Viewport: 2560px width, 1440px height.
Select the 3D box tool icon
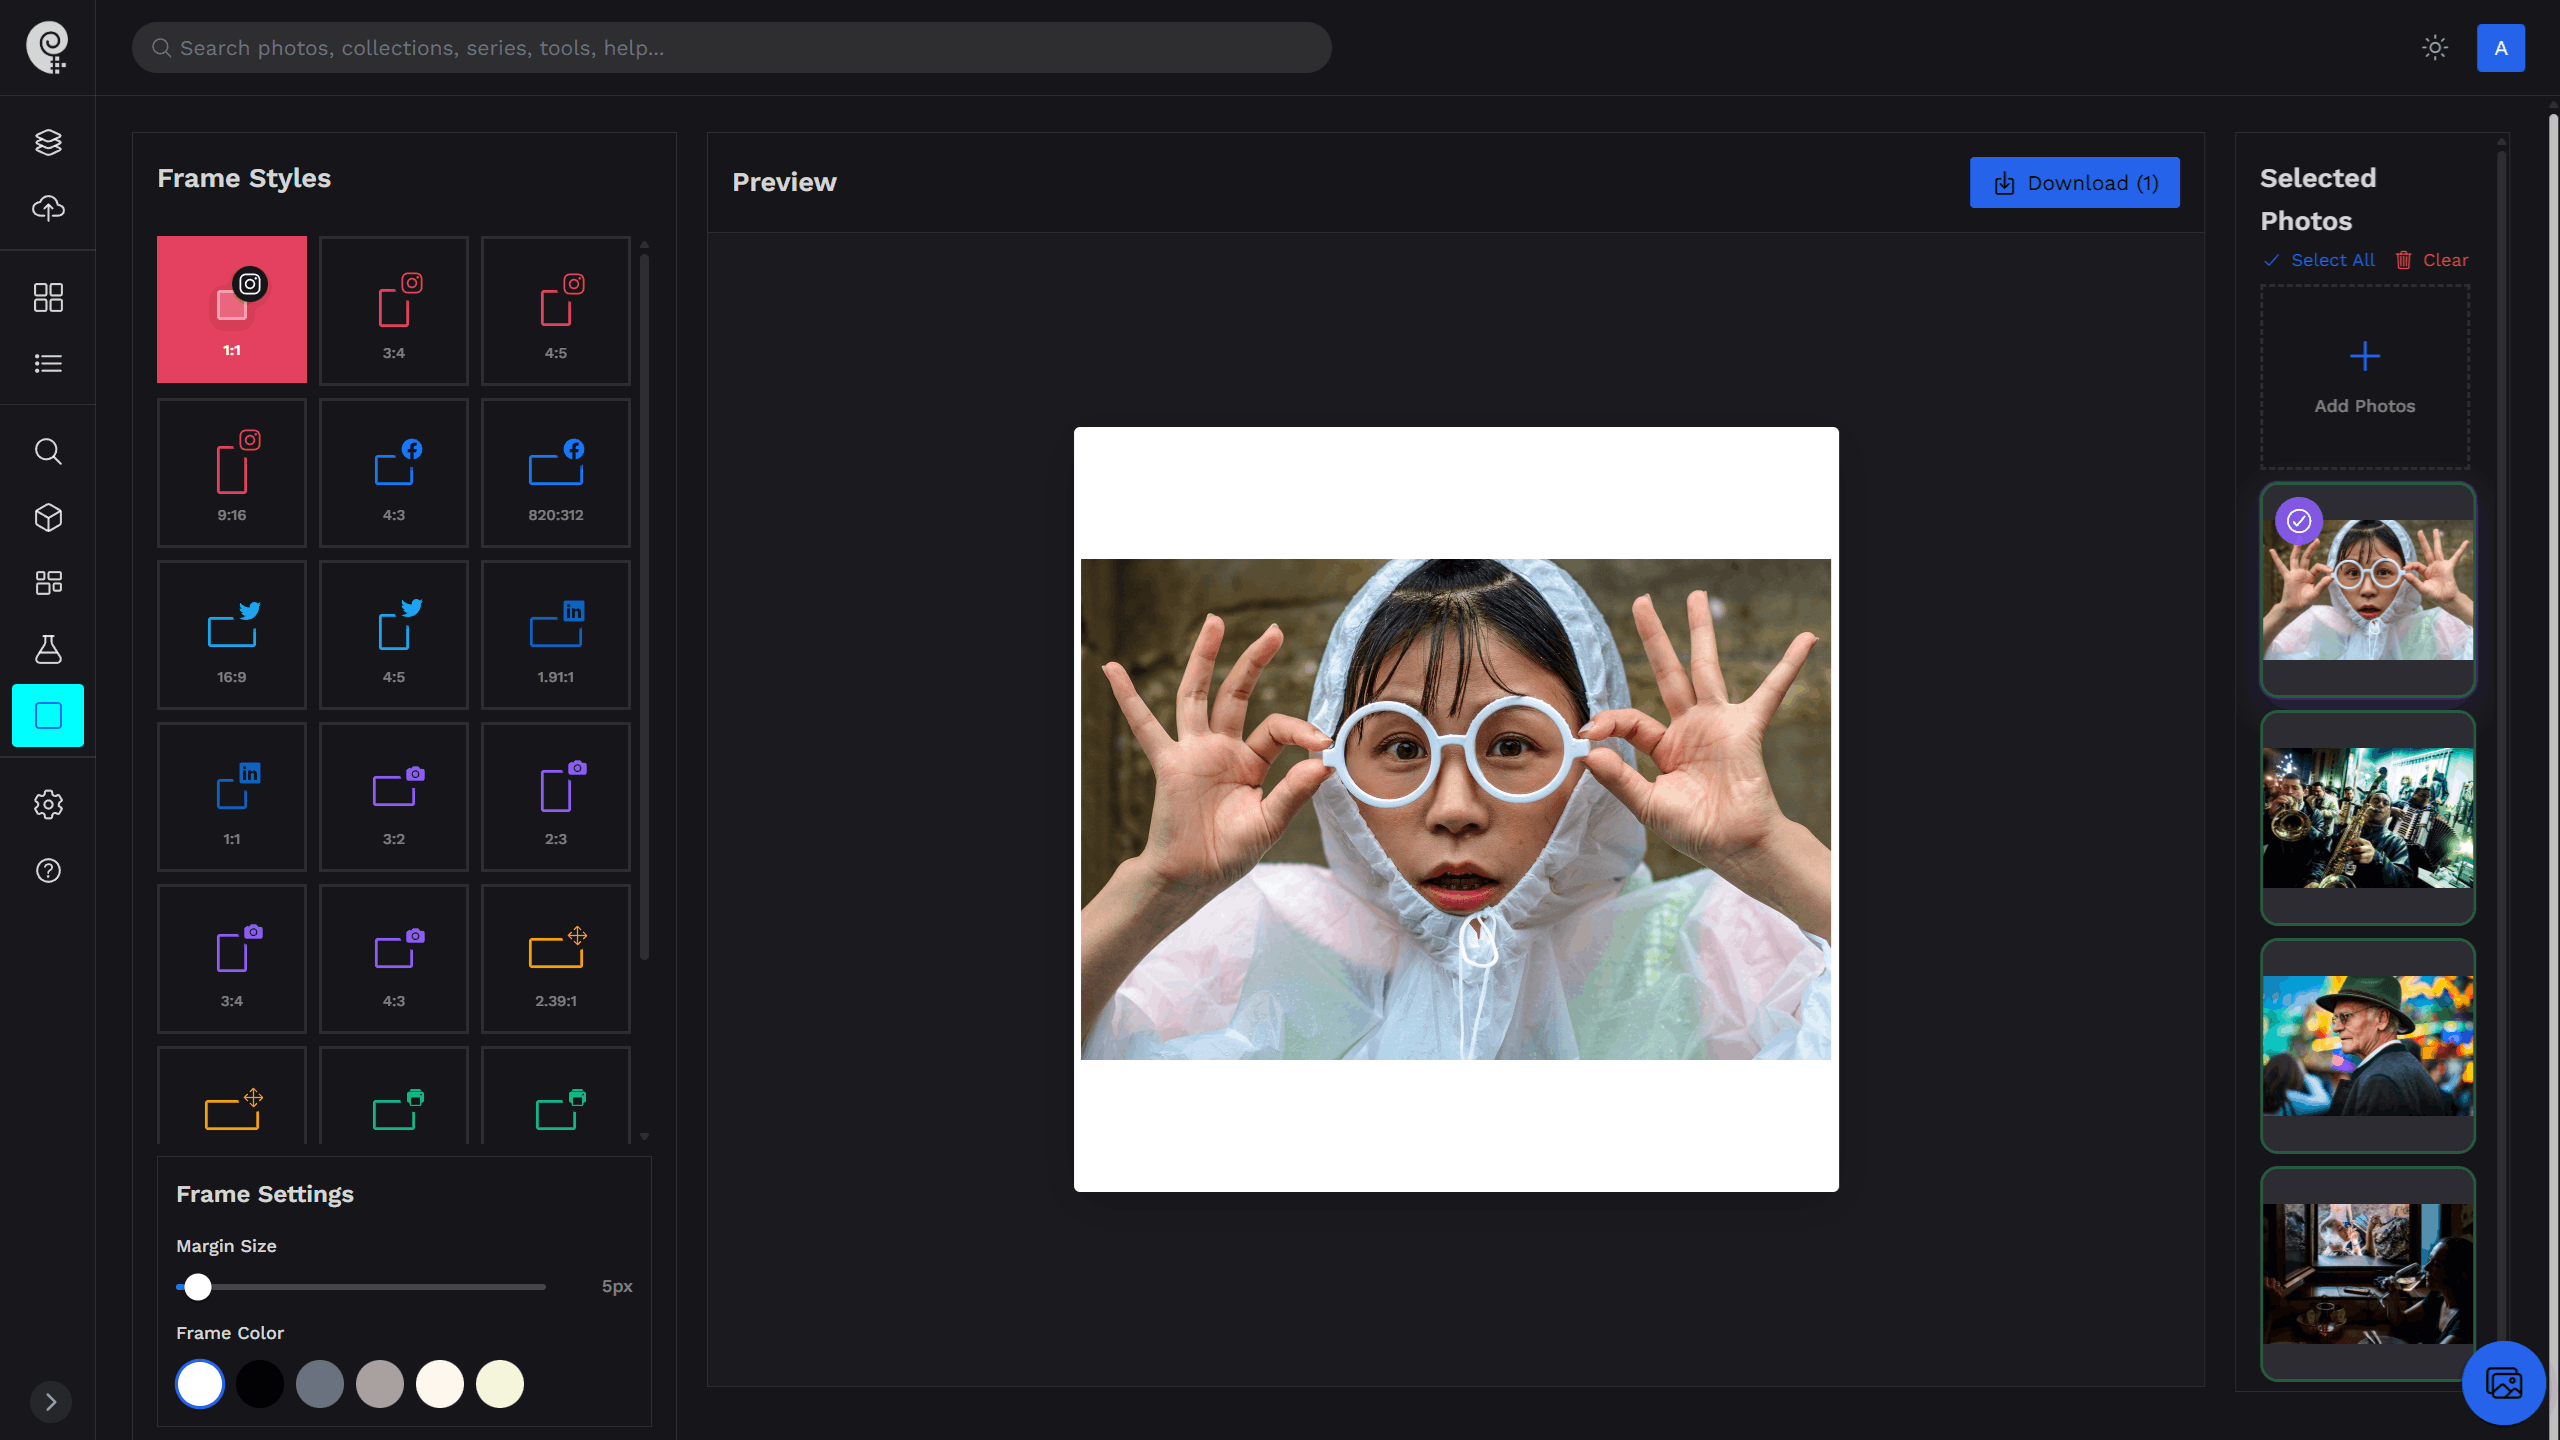[48, 517]
